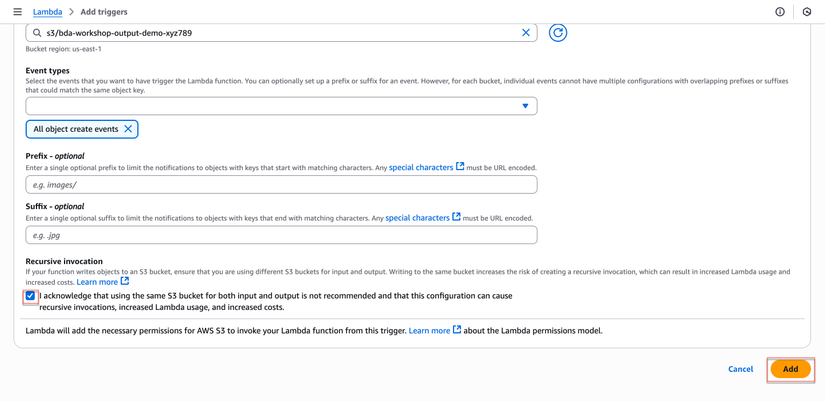
Task: Open the Prefix special characters link
Action: [420, 168]
